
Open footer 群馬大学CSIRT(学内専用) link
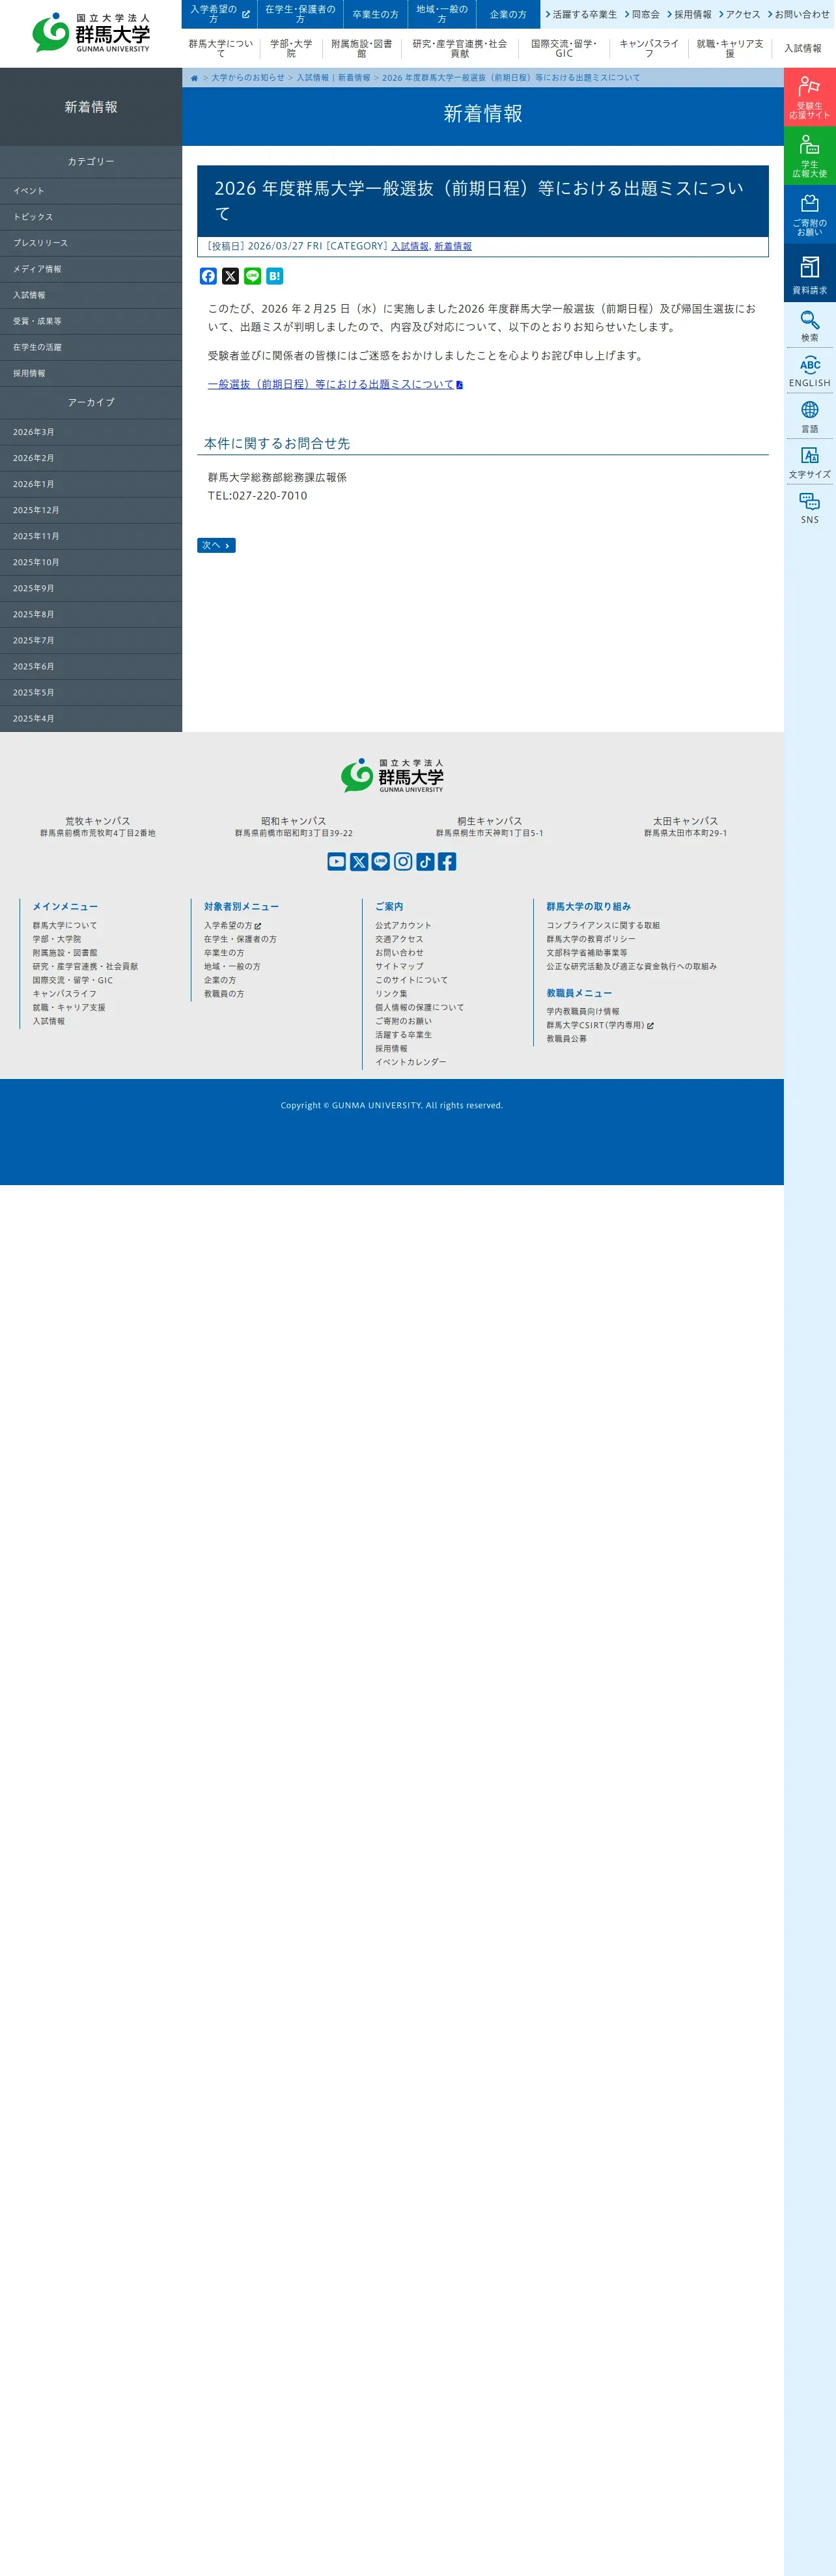coord(600,1025)
